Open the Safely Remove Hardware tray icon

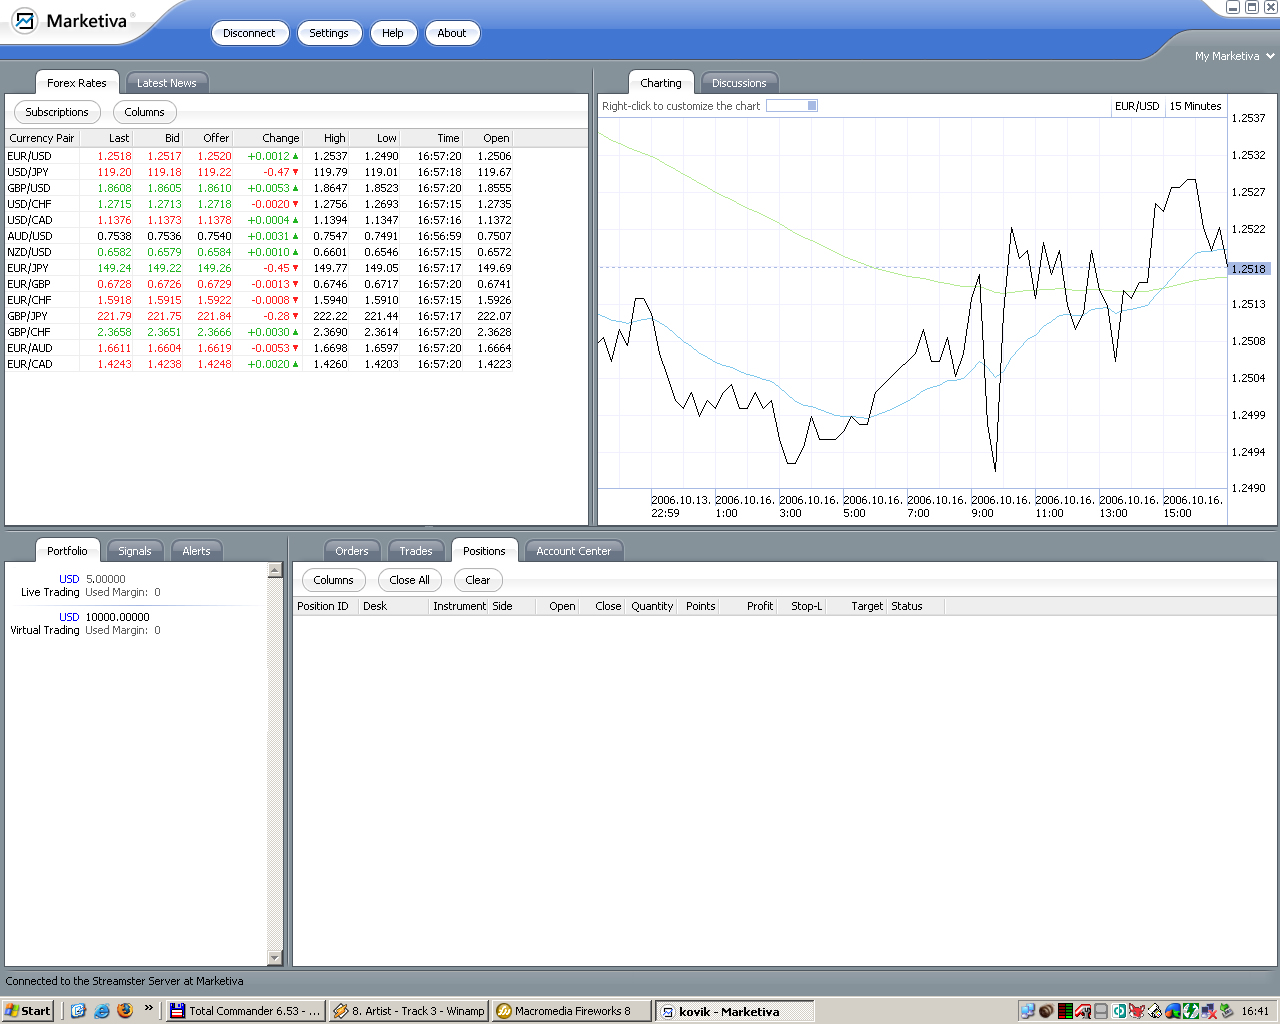pyautogui.click(x=1227, y=1011)
